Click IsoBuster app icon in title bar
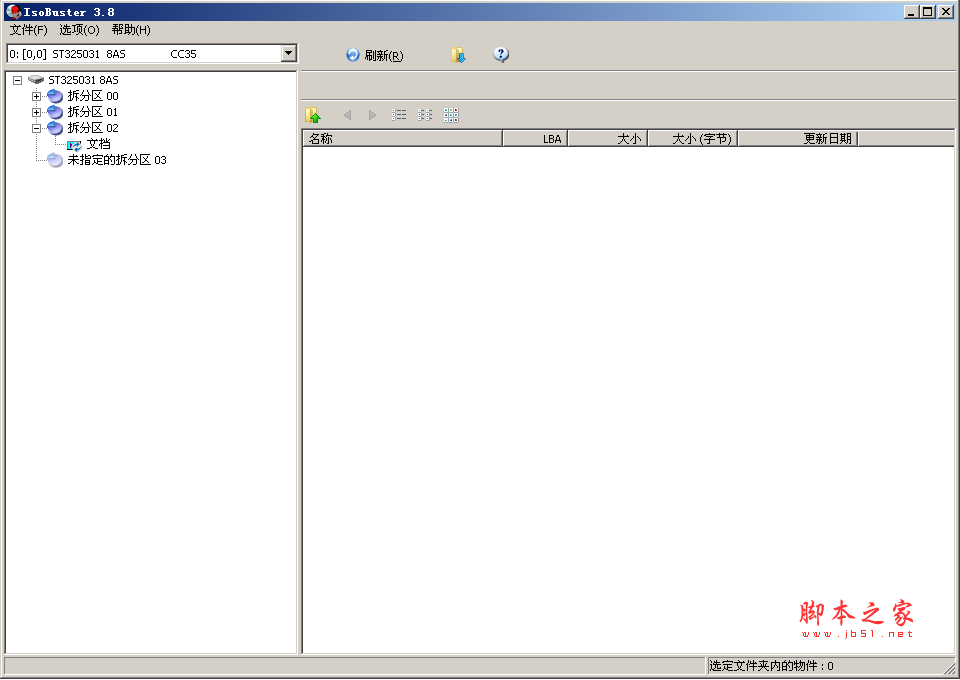 [13, 12]
